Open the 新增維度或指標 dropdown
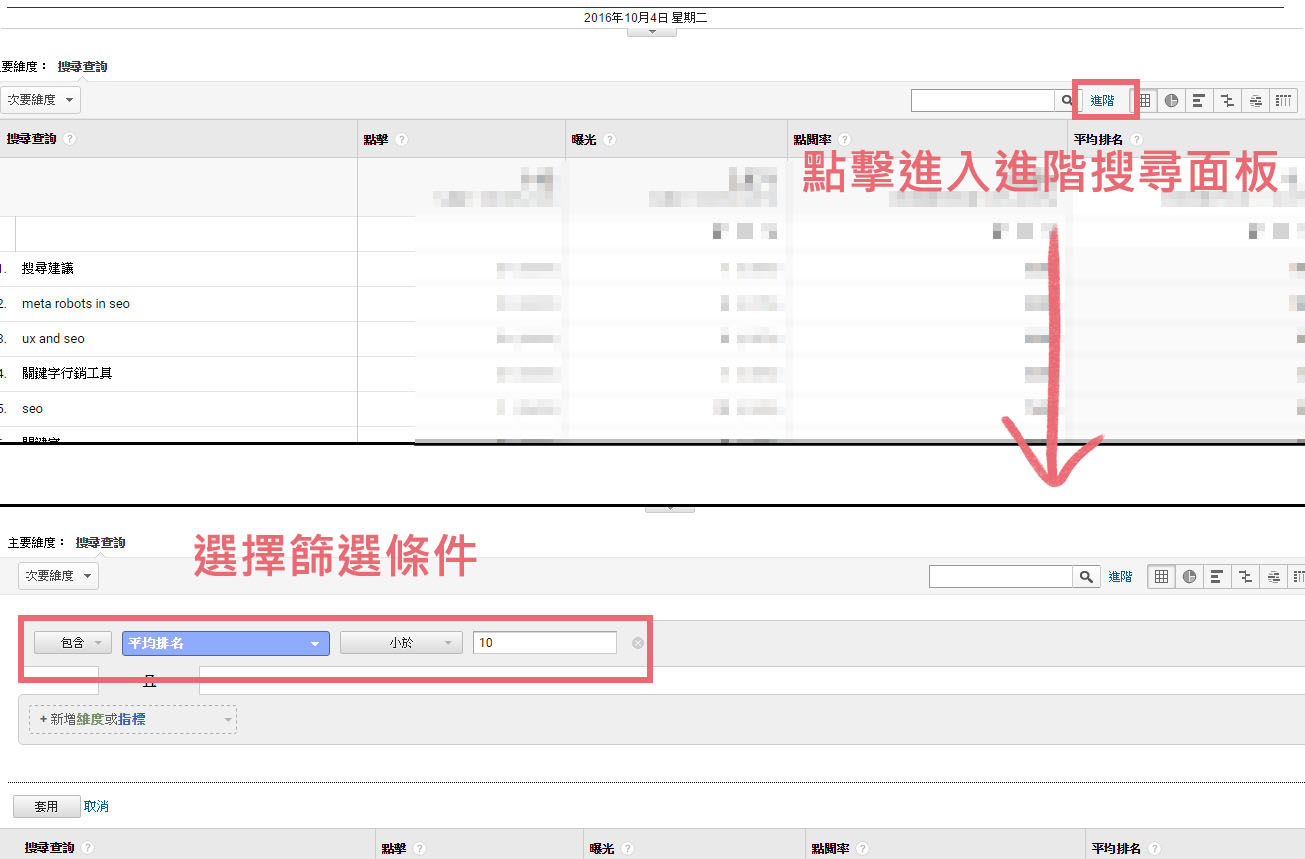1305x859 pixels. pyautogui.click(x=133, y=719)
